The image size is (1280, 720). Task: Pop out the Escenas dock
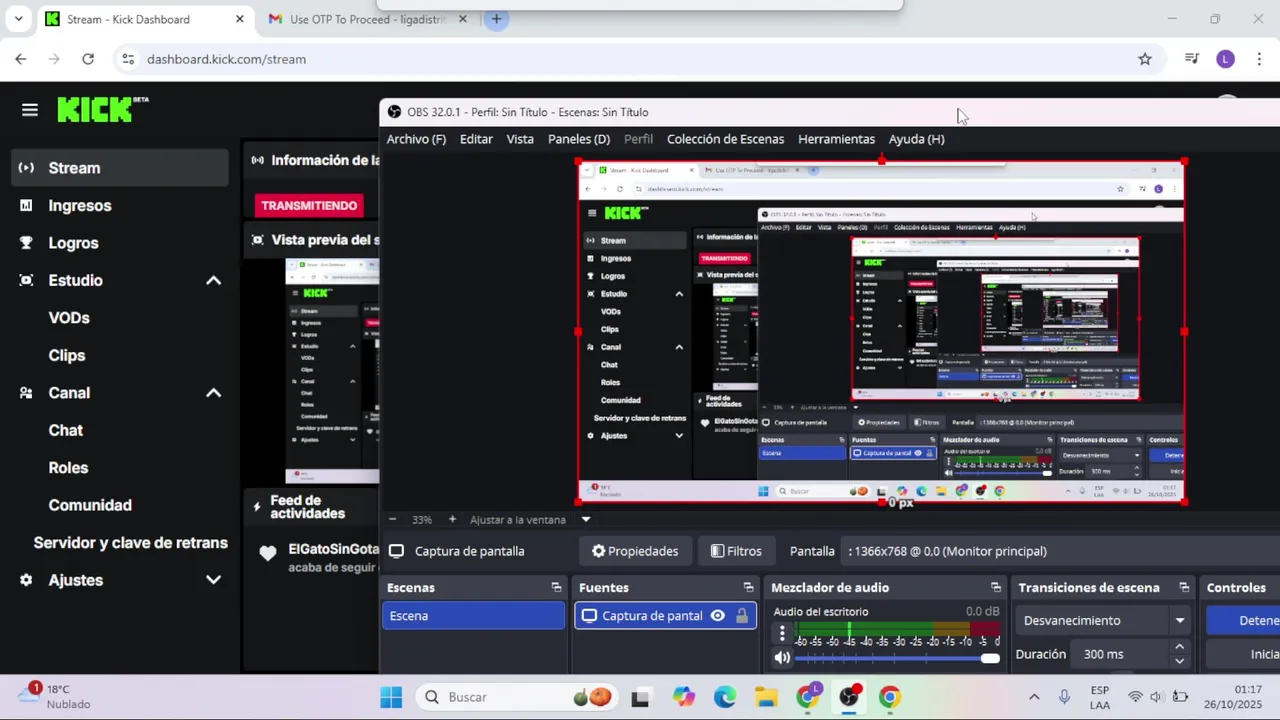(556, 588)
